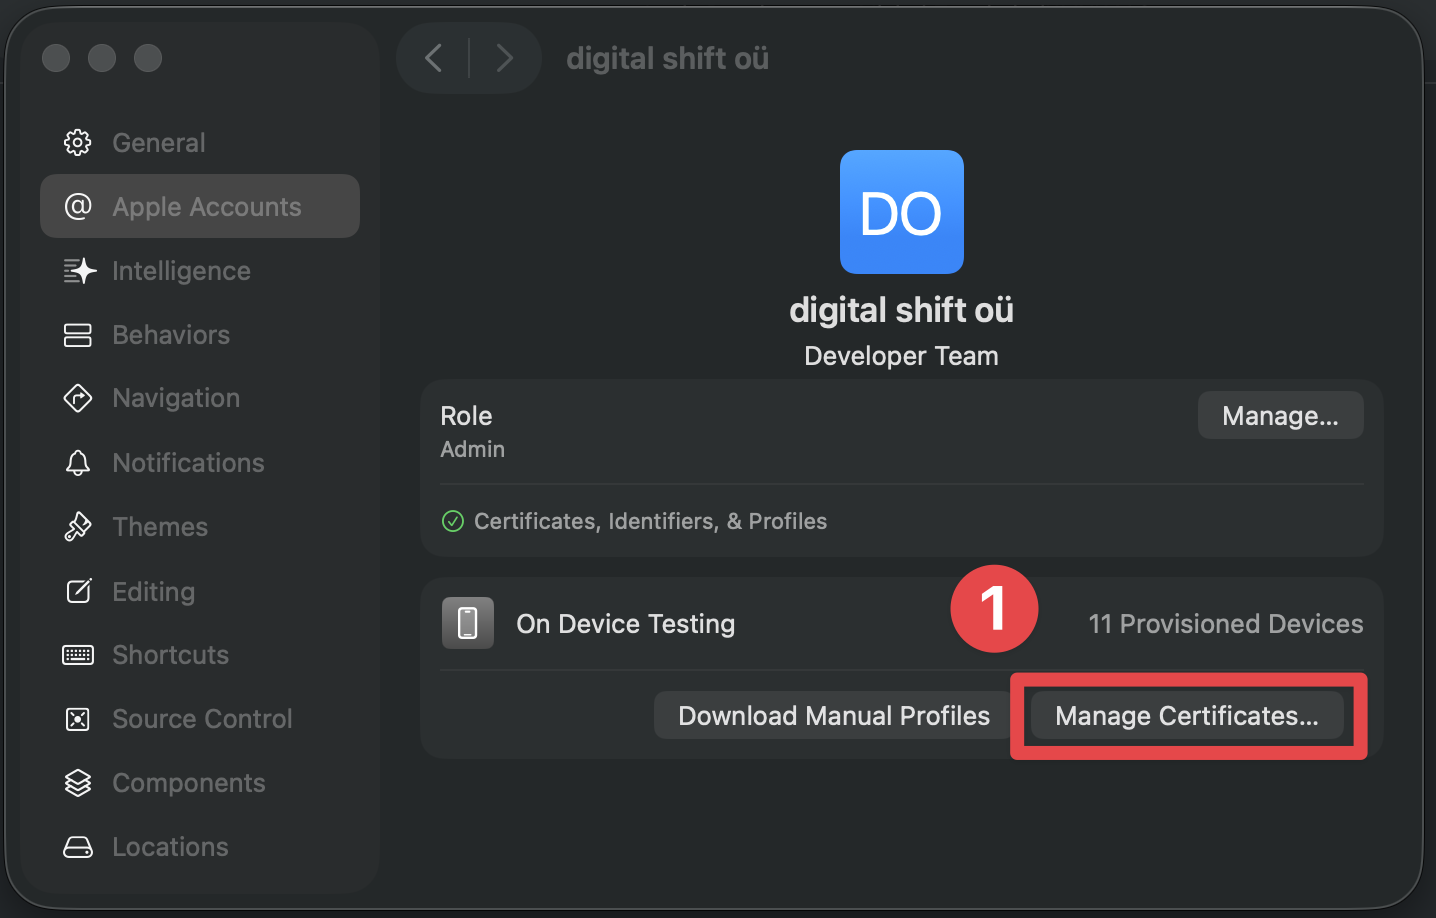Click the digital shift oü team avatar
The height and width of the screenshot is (918, 1436).
click(901, 212)
